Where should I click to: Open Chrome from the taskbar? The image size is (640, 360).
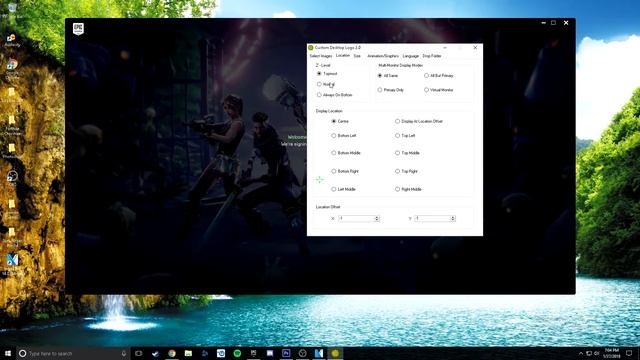coord(172,353)
